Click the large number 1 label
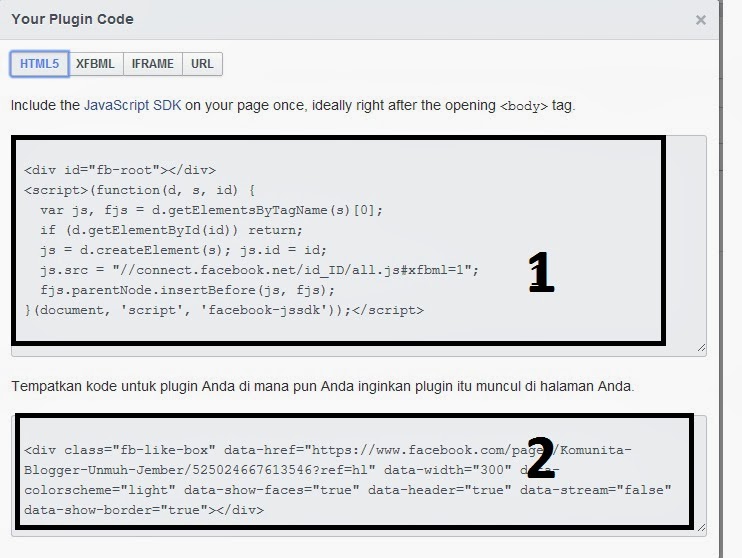Image resolution: width=742 pixels, height=558 pixels. tap(540, 272)
